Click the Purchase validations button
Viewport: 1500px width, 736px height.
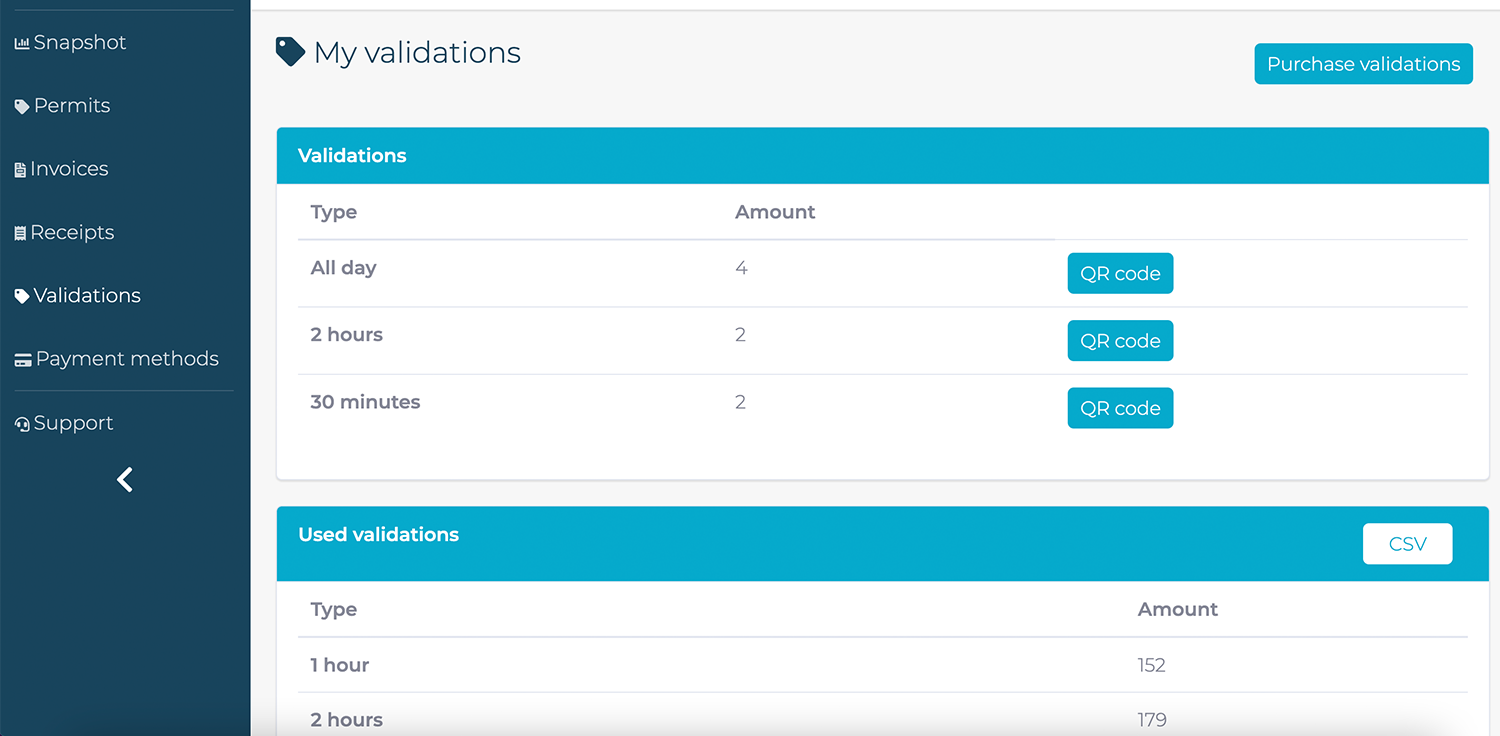1363,64
